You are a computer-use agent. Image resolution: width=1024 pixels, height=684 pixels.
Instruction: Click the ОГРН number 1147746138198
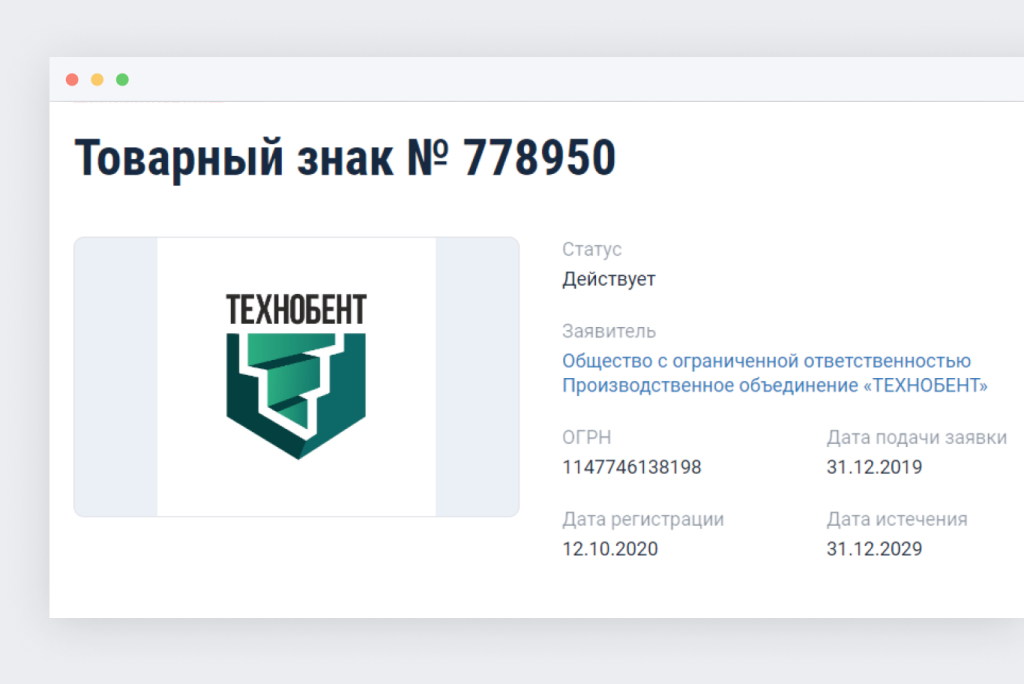pyautogui.click(x=632, y=467)
